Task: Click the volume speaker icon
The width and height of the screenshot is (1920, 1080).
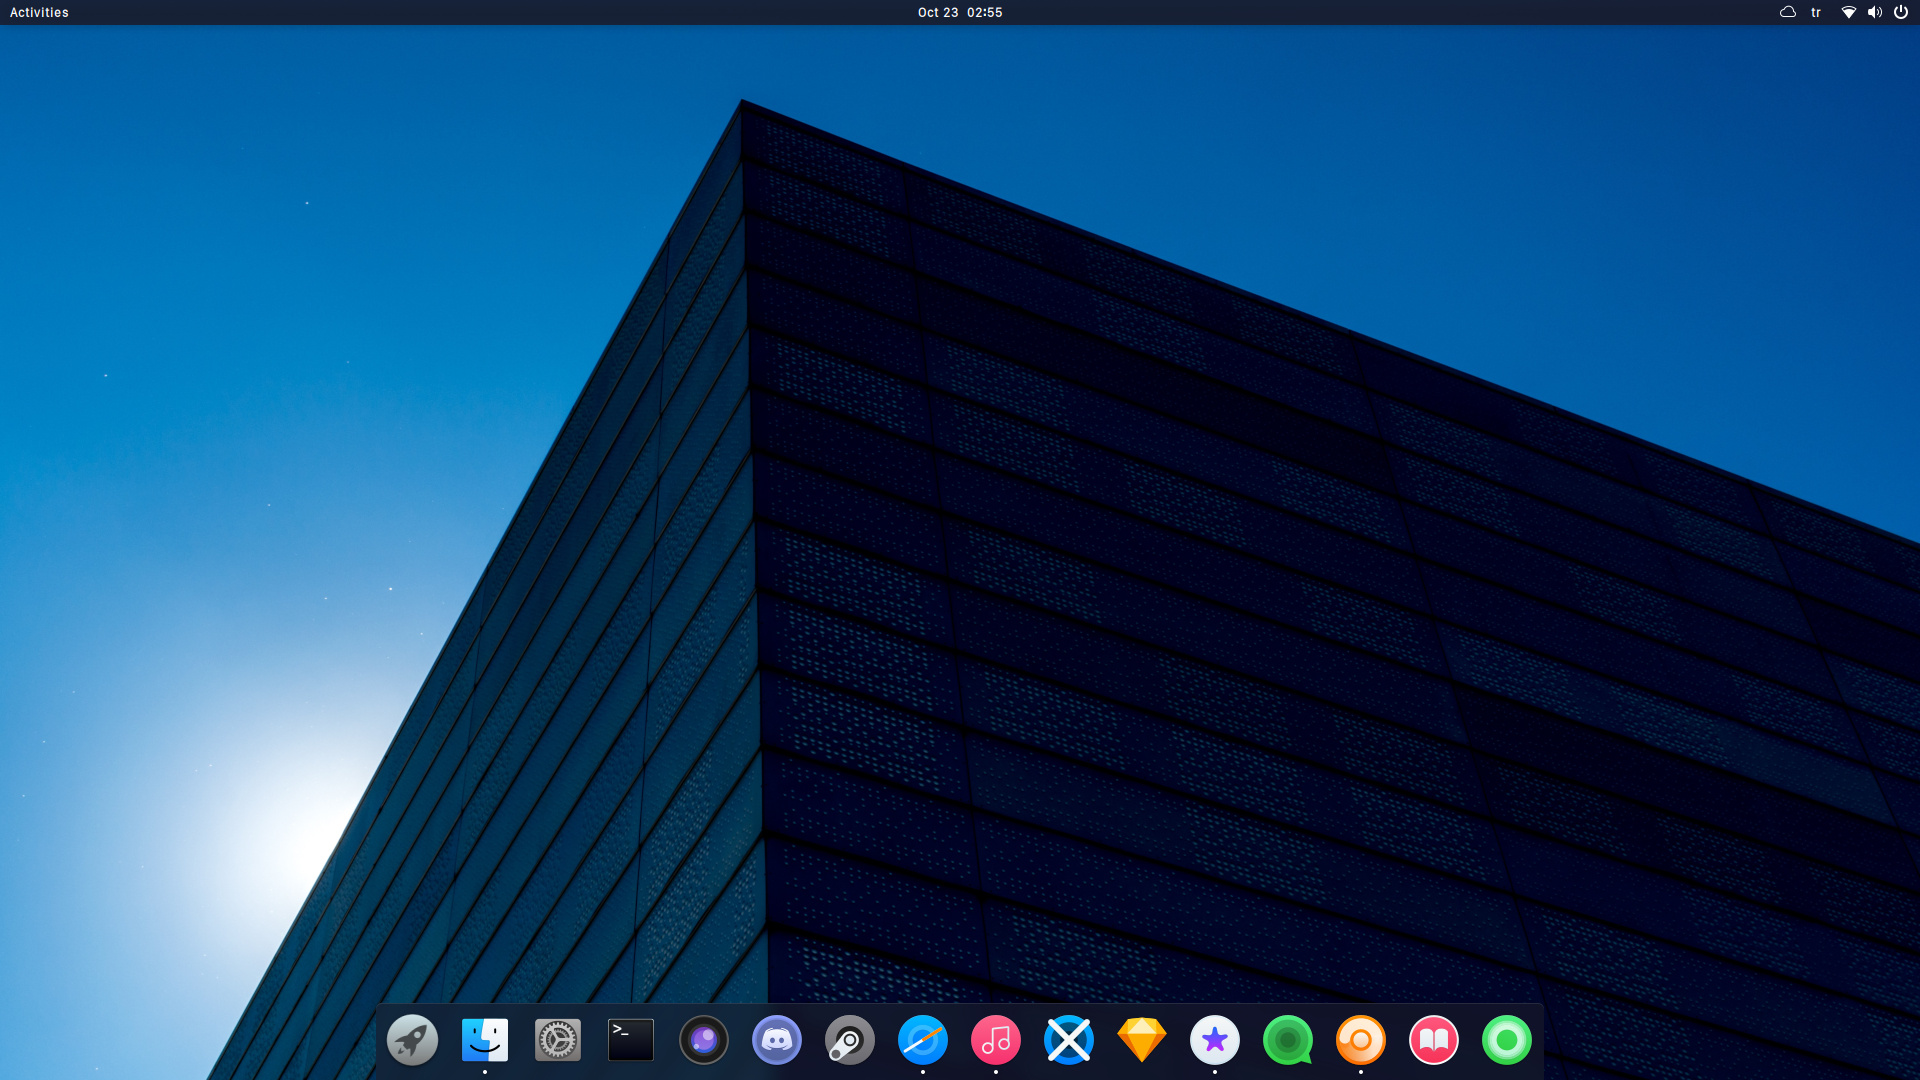Action: click(x=1875, y=12)
